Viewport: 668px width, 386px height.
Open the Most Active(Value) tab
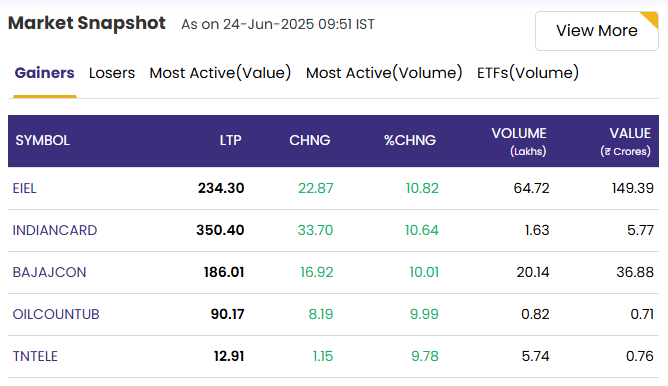[220, 73]
